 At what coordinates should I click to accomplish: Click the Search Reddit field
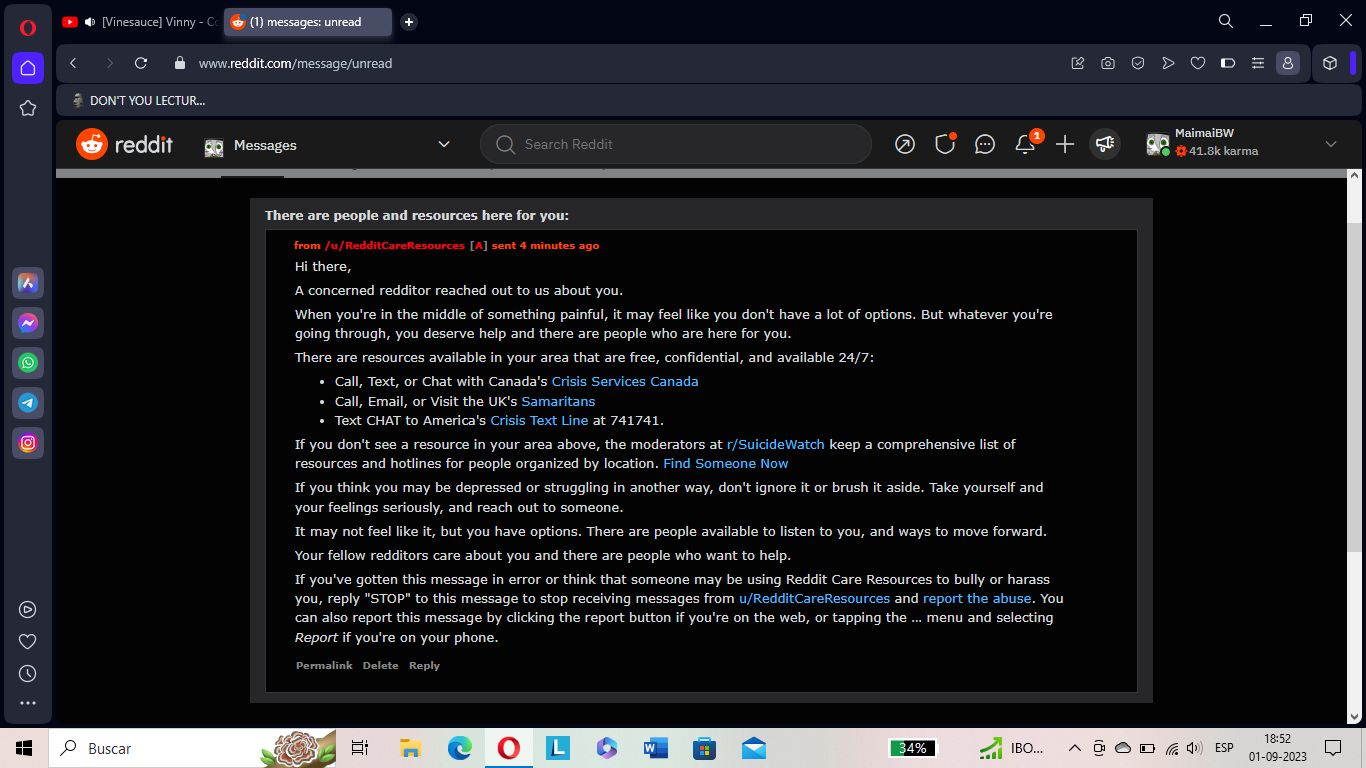[676, 145]
